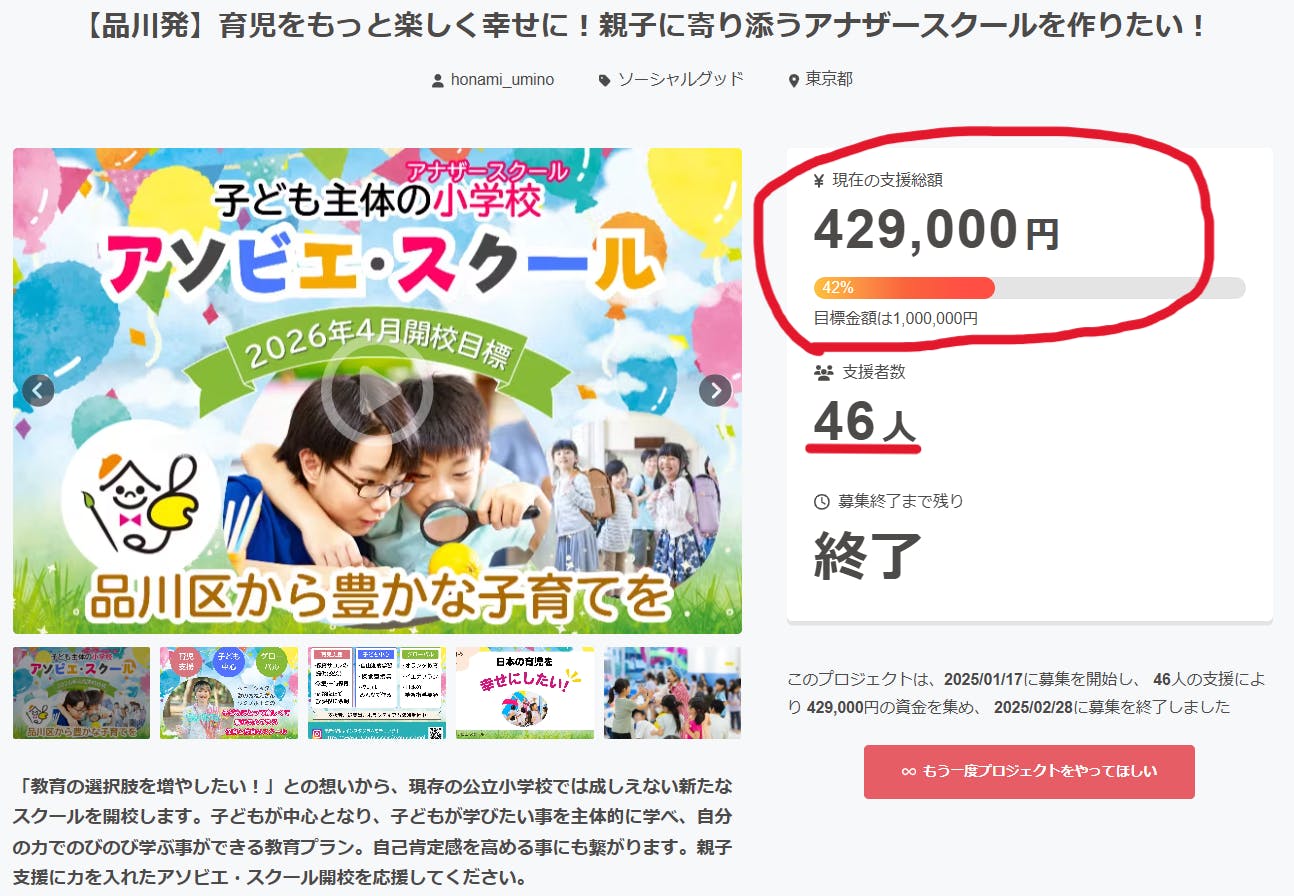The width and height of the screenshot is (1294, 896).
Task: Select the 日本の育児を幸せにしたい thumbnail
Action: tap(525, 693)
